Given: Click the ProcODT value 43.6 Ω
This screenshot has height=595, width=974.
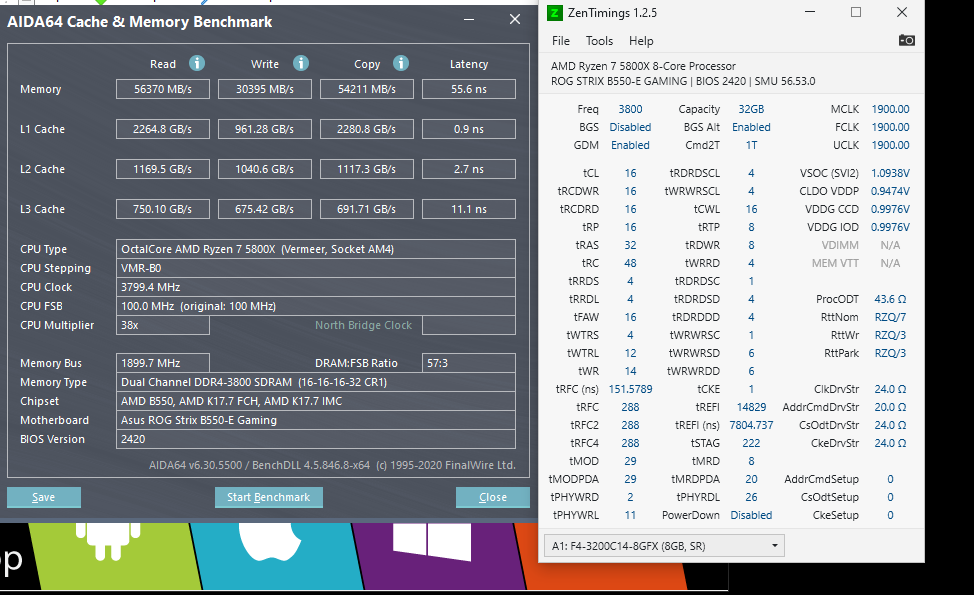Looking at the screenshot, I should click(890, 299).
